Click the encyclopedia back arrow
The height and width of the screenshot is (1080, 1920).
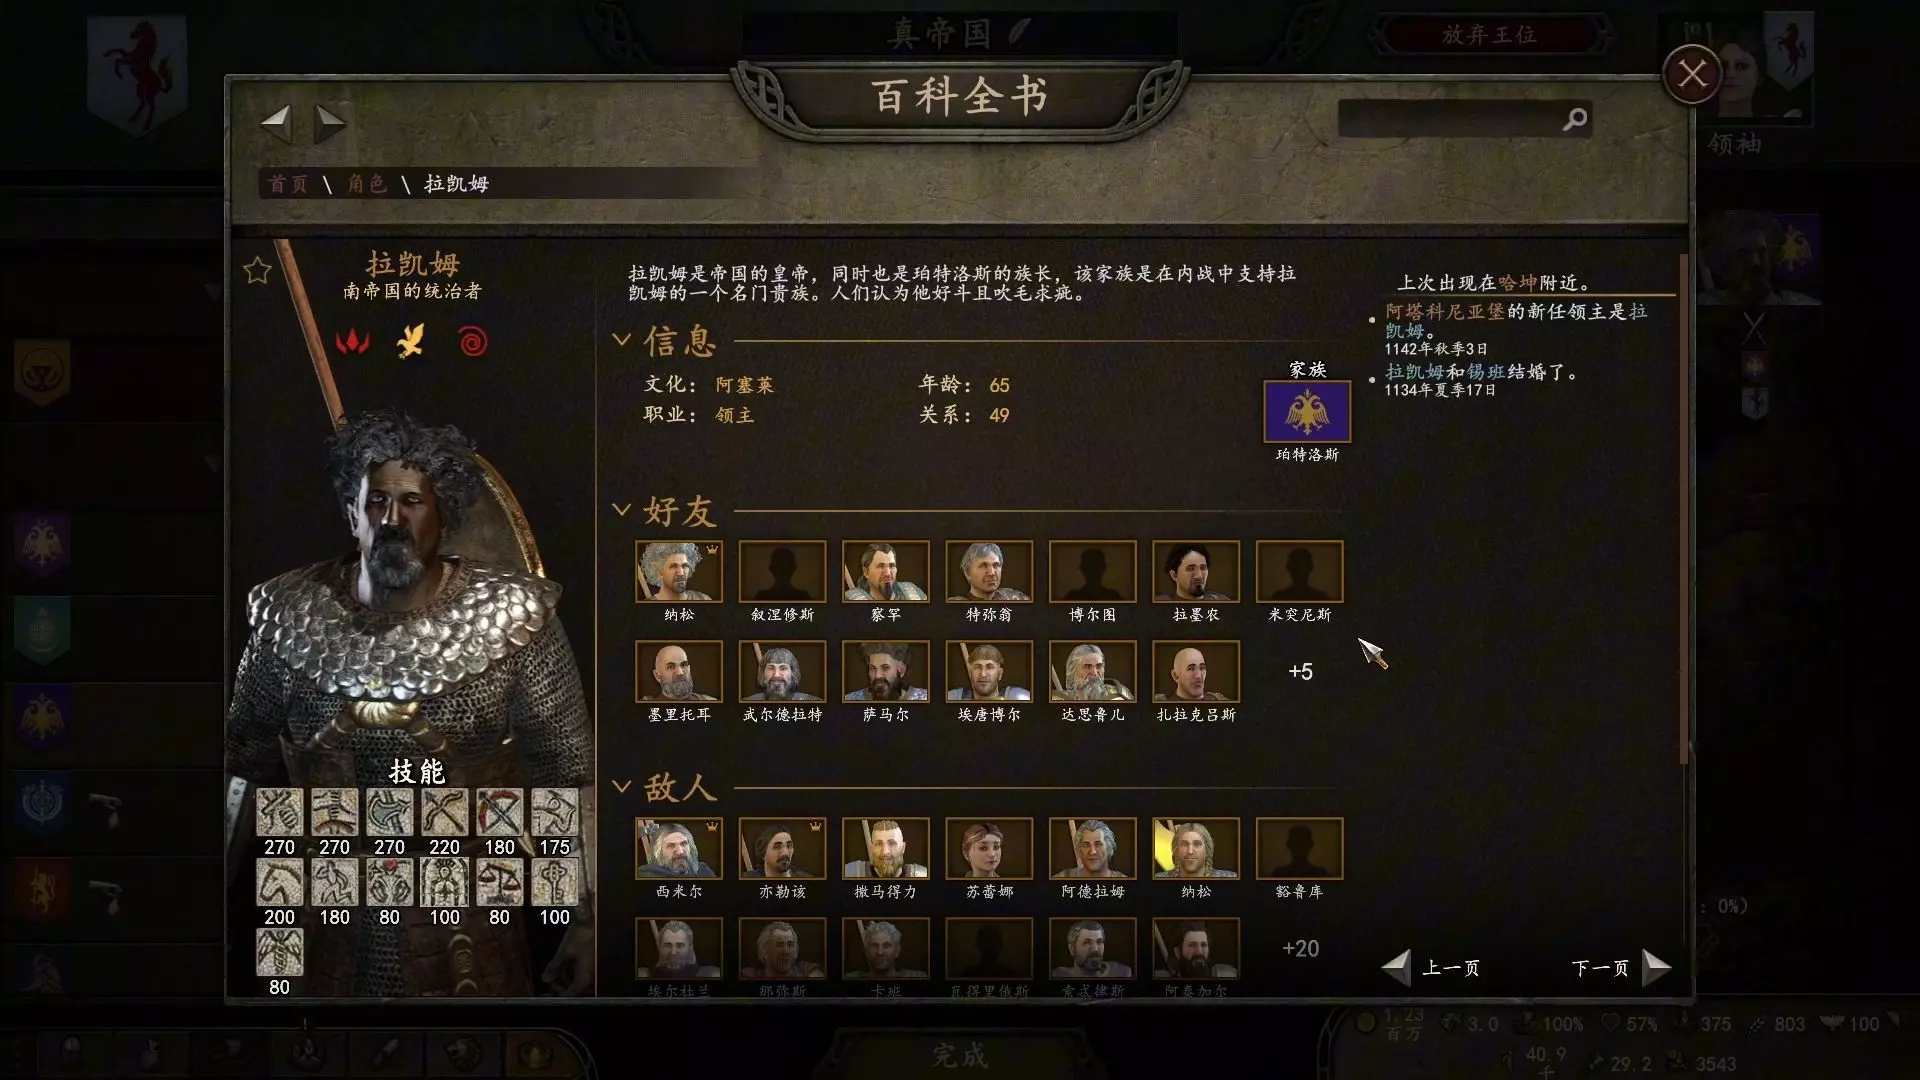[275, 123]
